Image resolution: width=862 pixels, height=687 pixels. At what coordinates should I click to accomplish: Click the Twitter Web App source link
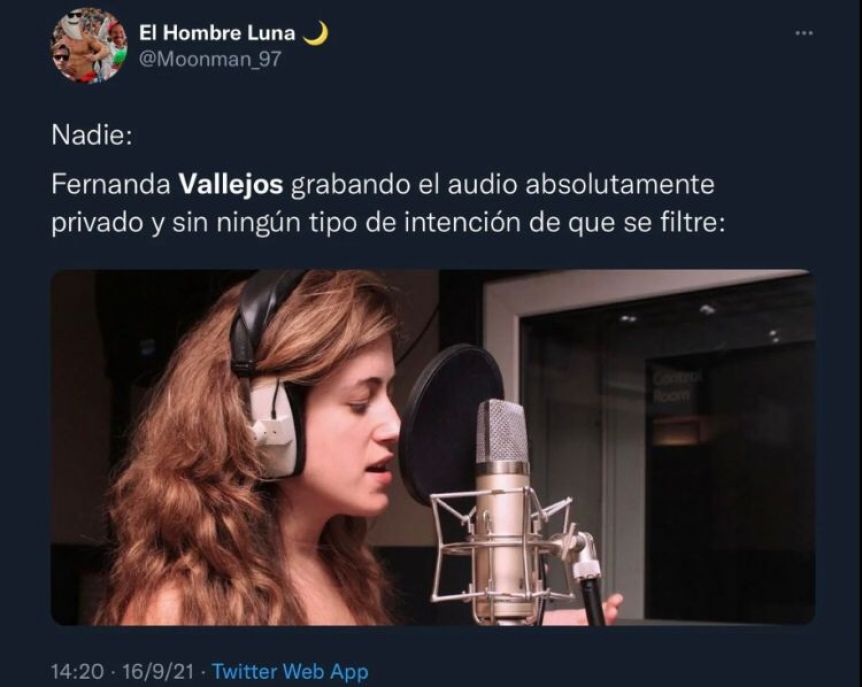coord(290,672)
